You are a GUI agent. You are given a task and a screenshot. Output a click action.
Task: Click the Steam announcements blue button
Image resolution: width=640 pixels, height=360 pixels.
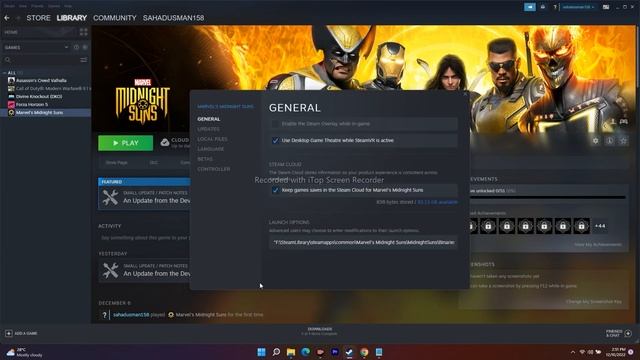coord(529,7)
